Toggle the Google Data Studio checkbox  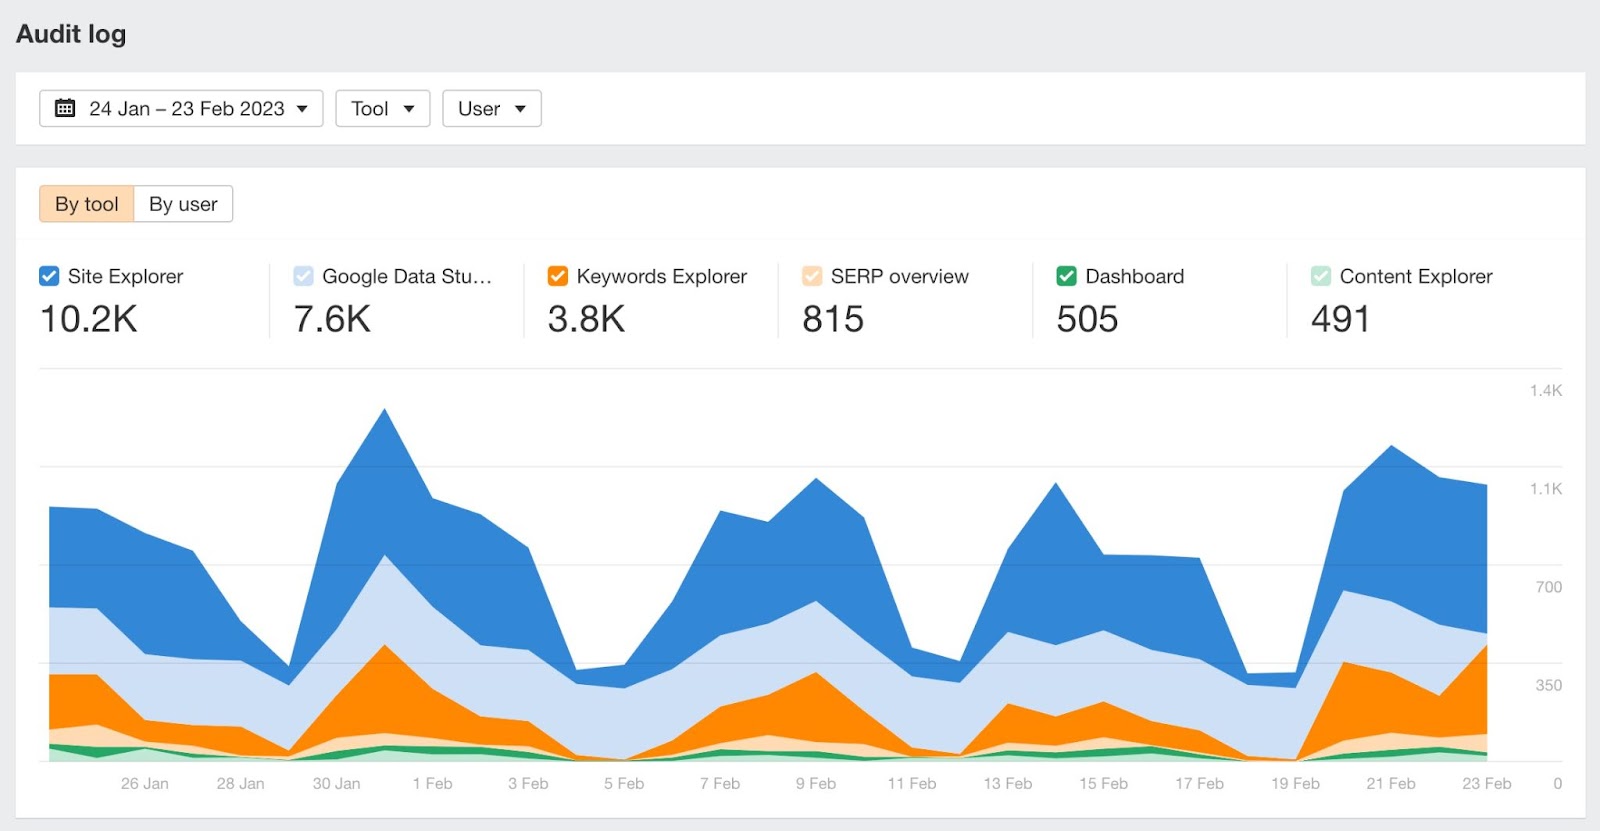pyautogui.click(x=303, y=276)
